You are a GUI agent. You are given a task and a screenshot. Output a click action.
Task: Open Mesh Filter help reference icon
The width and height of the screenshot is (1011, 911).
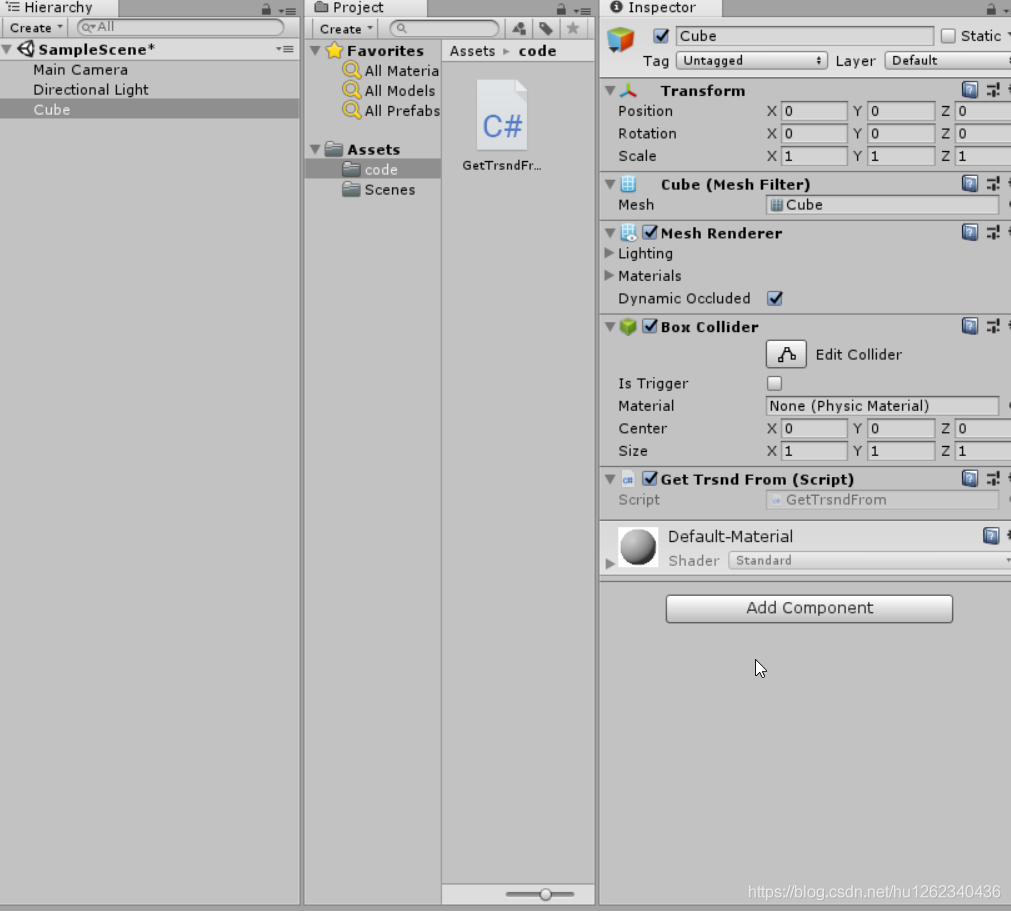point(970,184)
